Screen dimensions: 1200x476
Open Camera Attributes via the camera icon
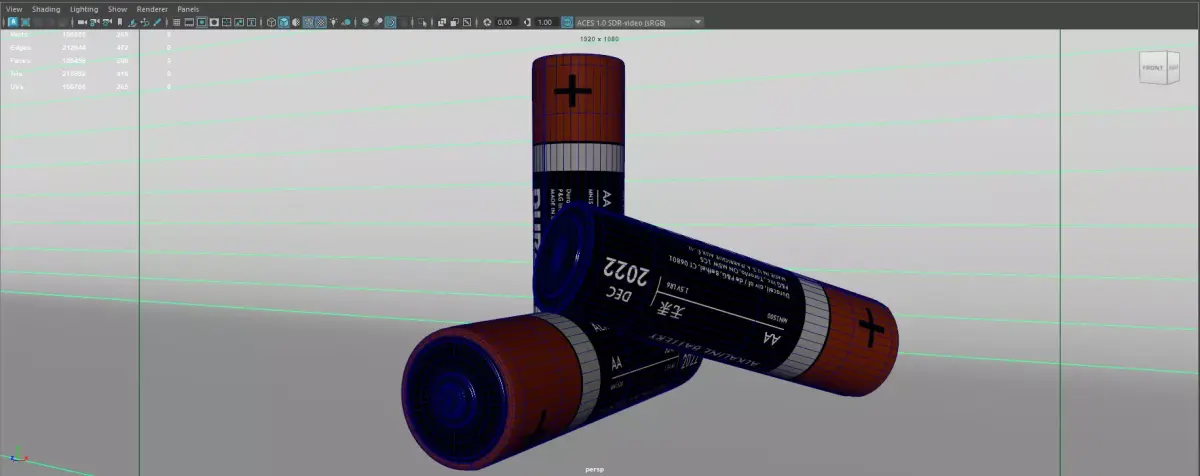[x=107, y=22]
